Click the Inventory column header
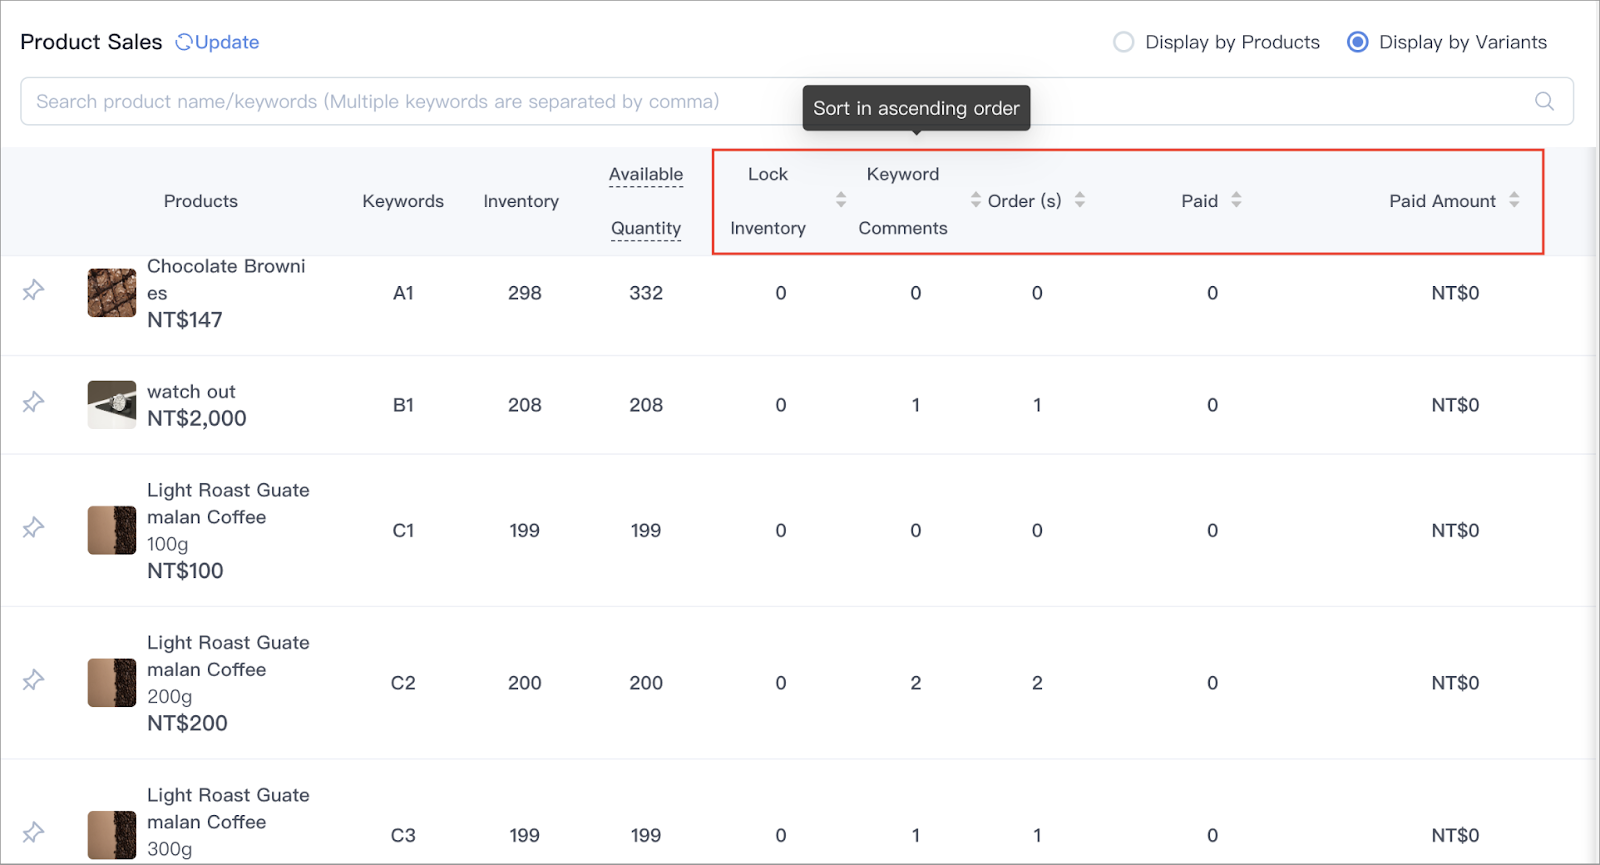The height and width of the screenshot is (865, 1600). coord(521,201)
